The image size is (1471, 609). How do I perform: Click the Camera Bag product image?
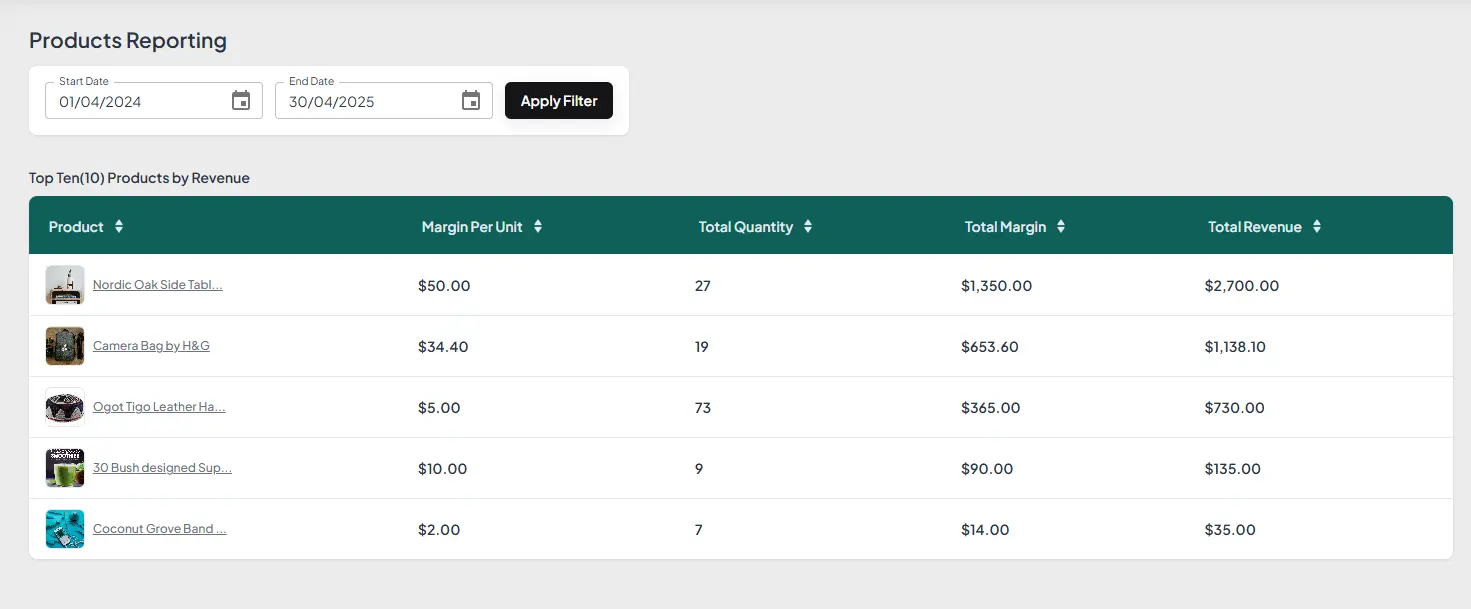[64, 345]
